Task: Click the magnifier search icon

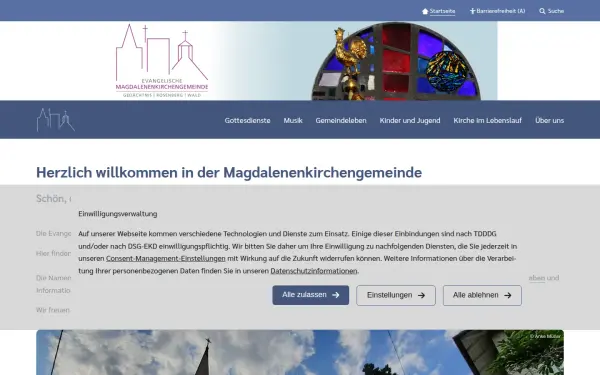Action: (x=542, y=11)
